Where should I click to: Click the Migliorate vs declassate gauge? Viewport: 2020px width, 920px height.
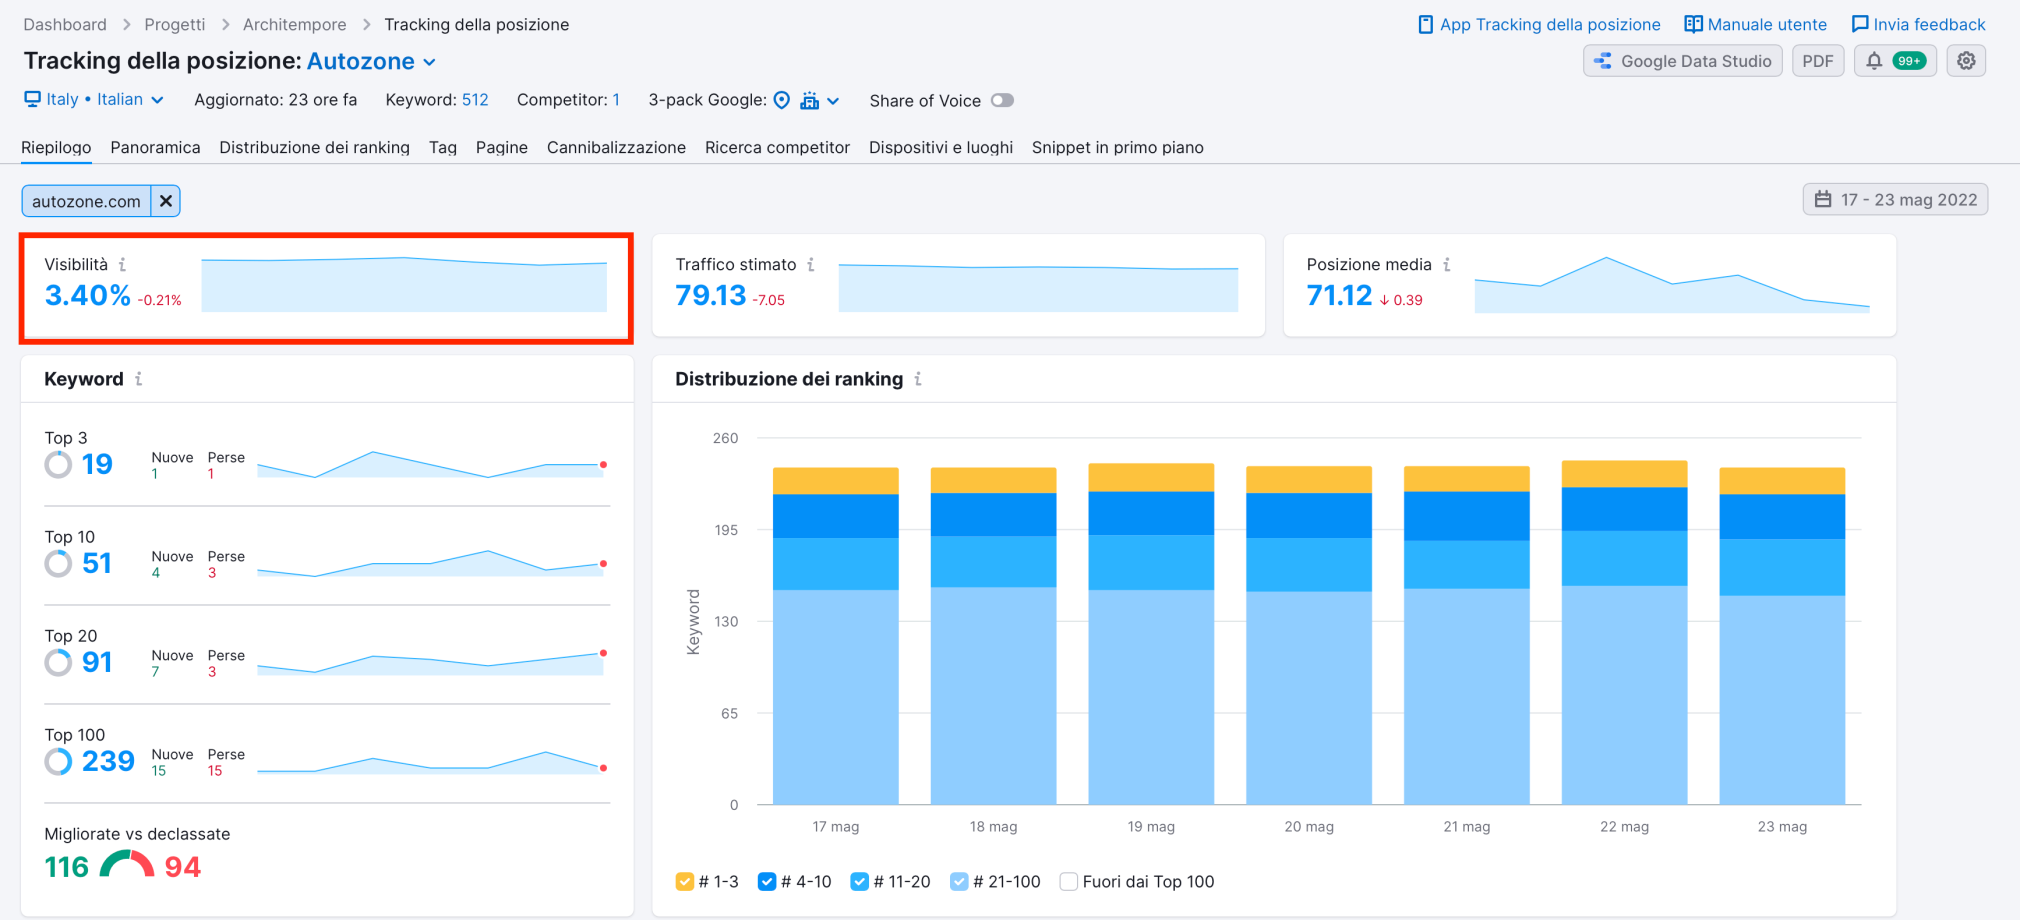127,863
